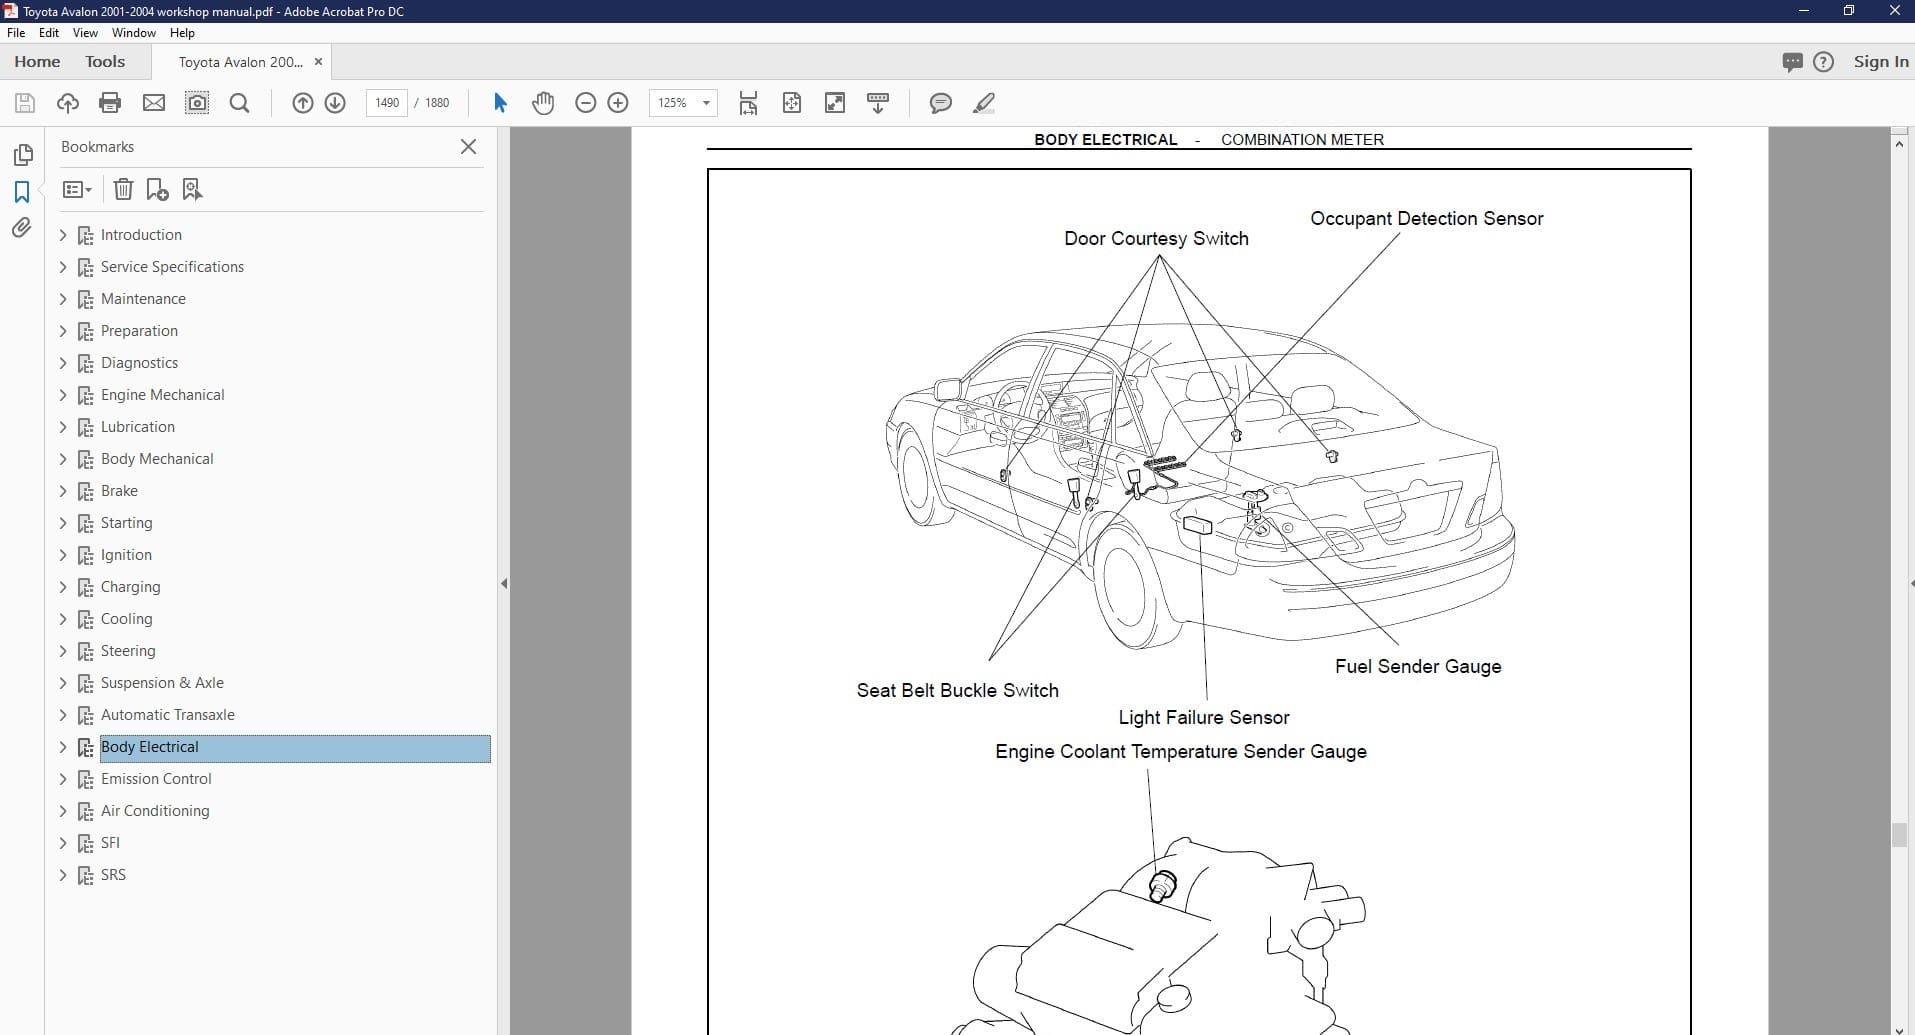Click the Highlight text pen icon
The image size is (1915, 1035).
pos(983,103)
